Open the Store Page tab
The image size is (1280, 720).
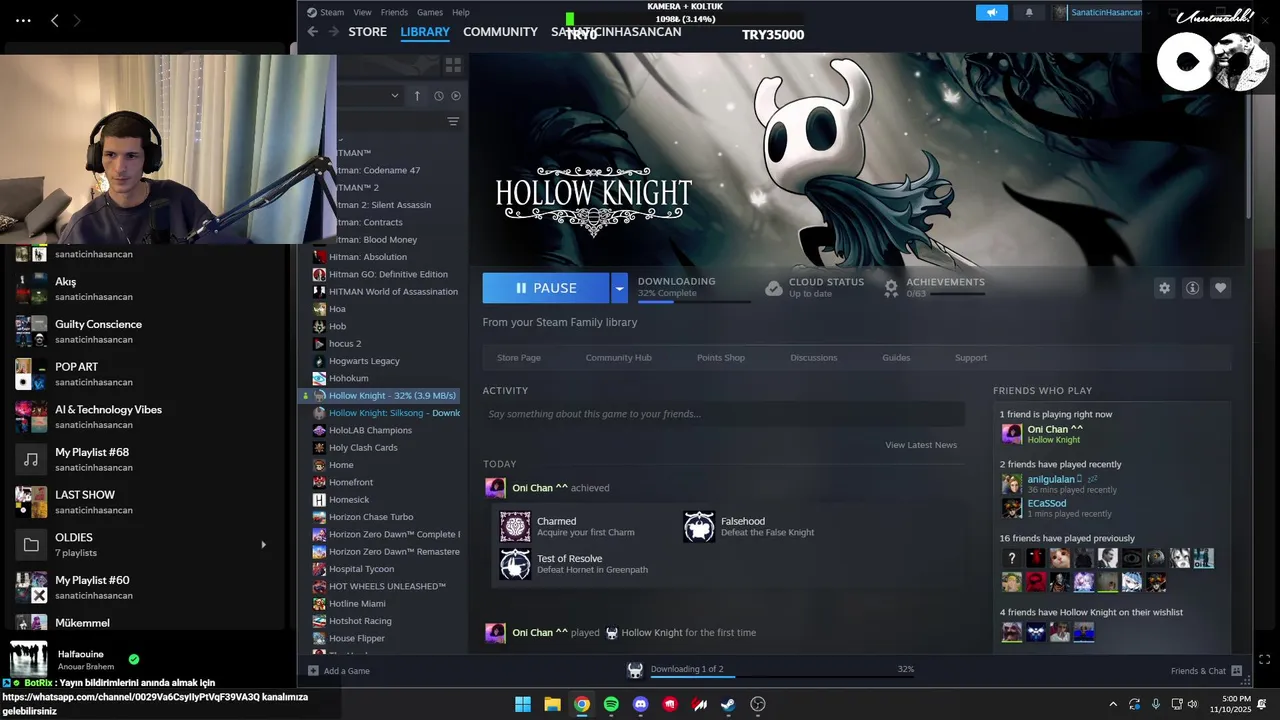click(519, 358)
